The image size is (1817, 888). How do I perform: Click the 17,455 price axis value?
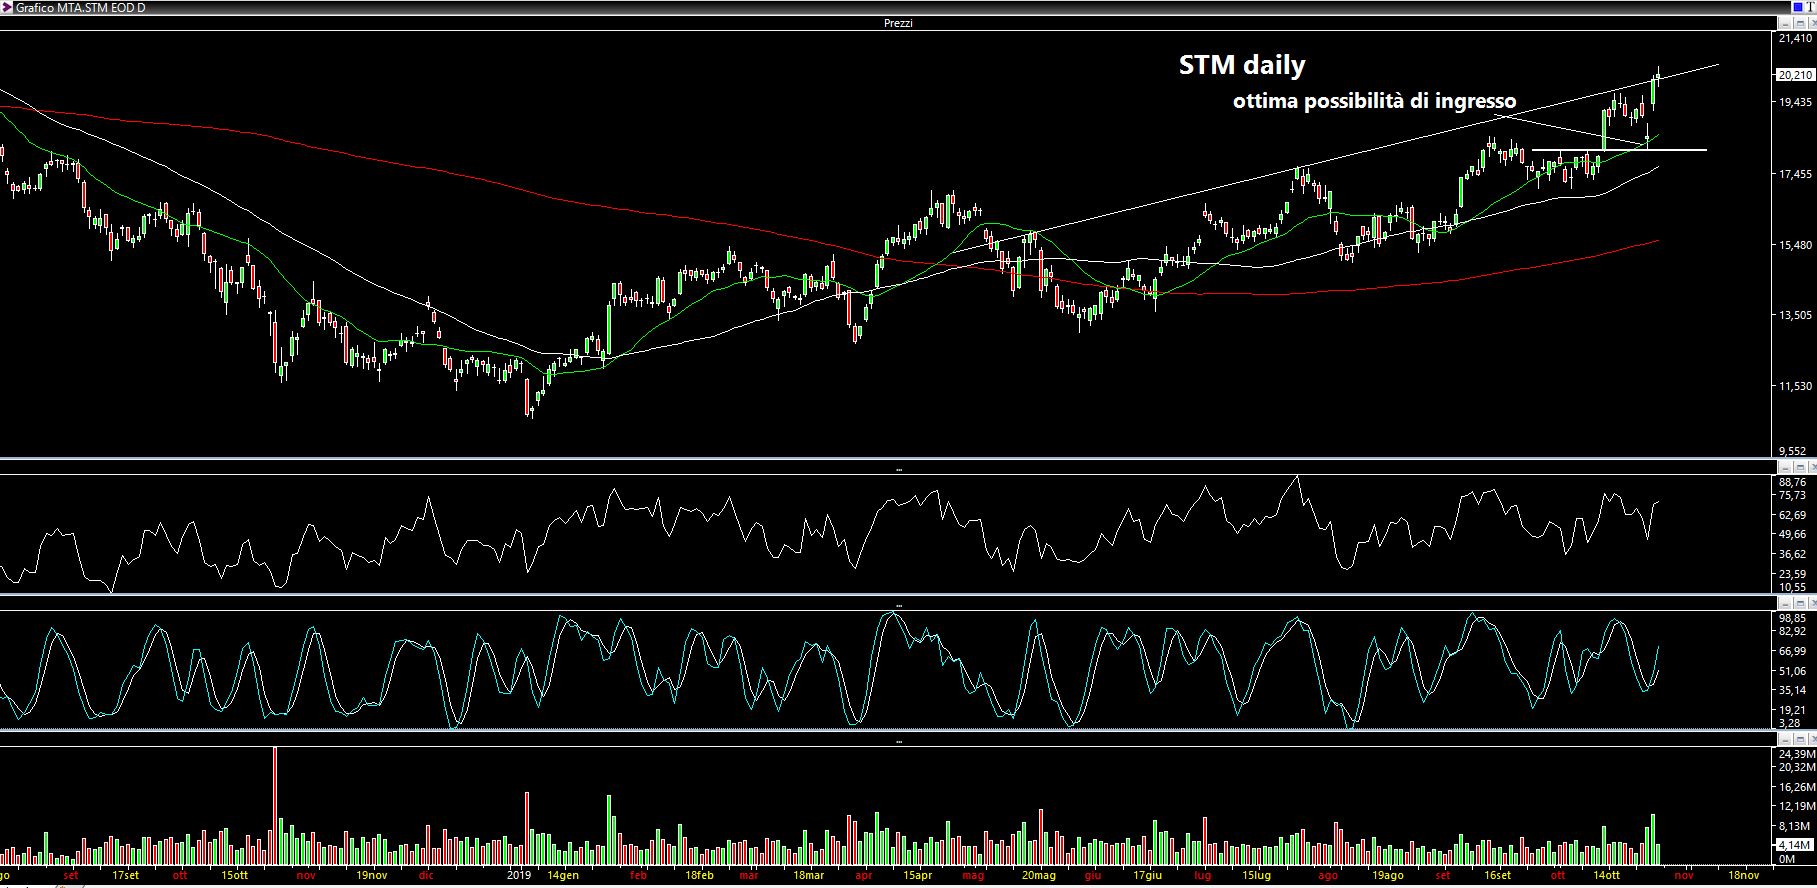point(1795,174)
